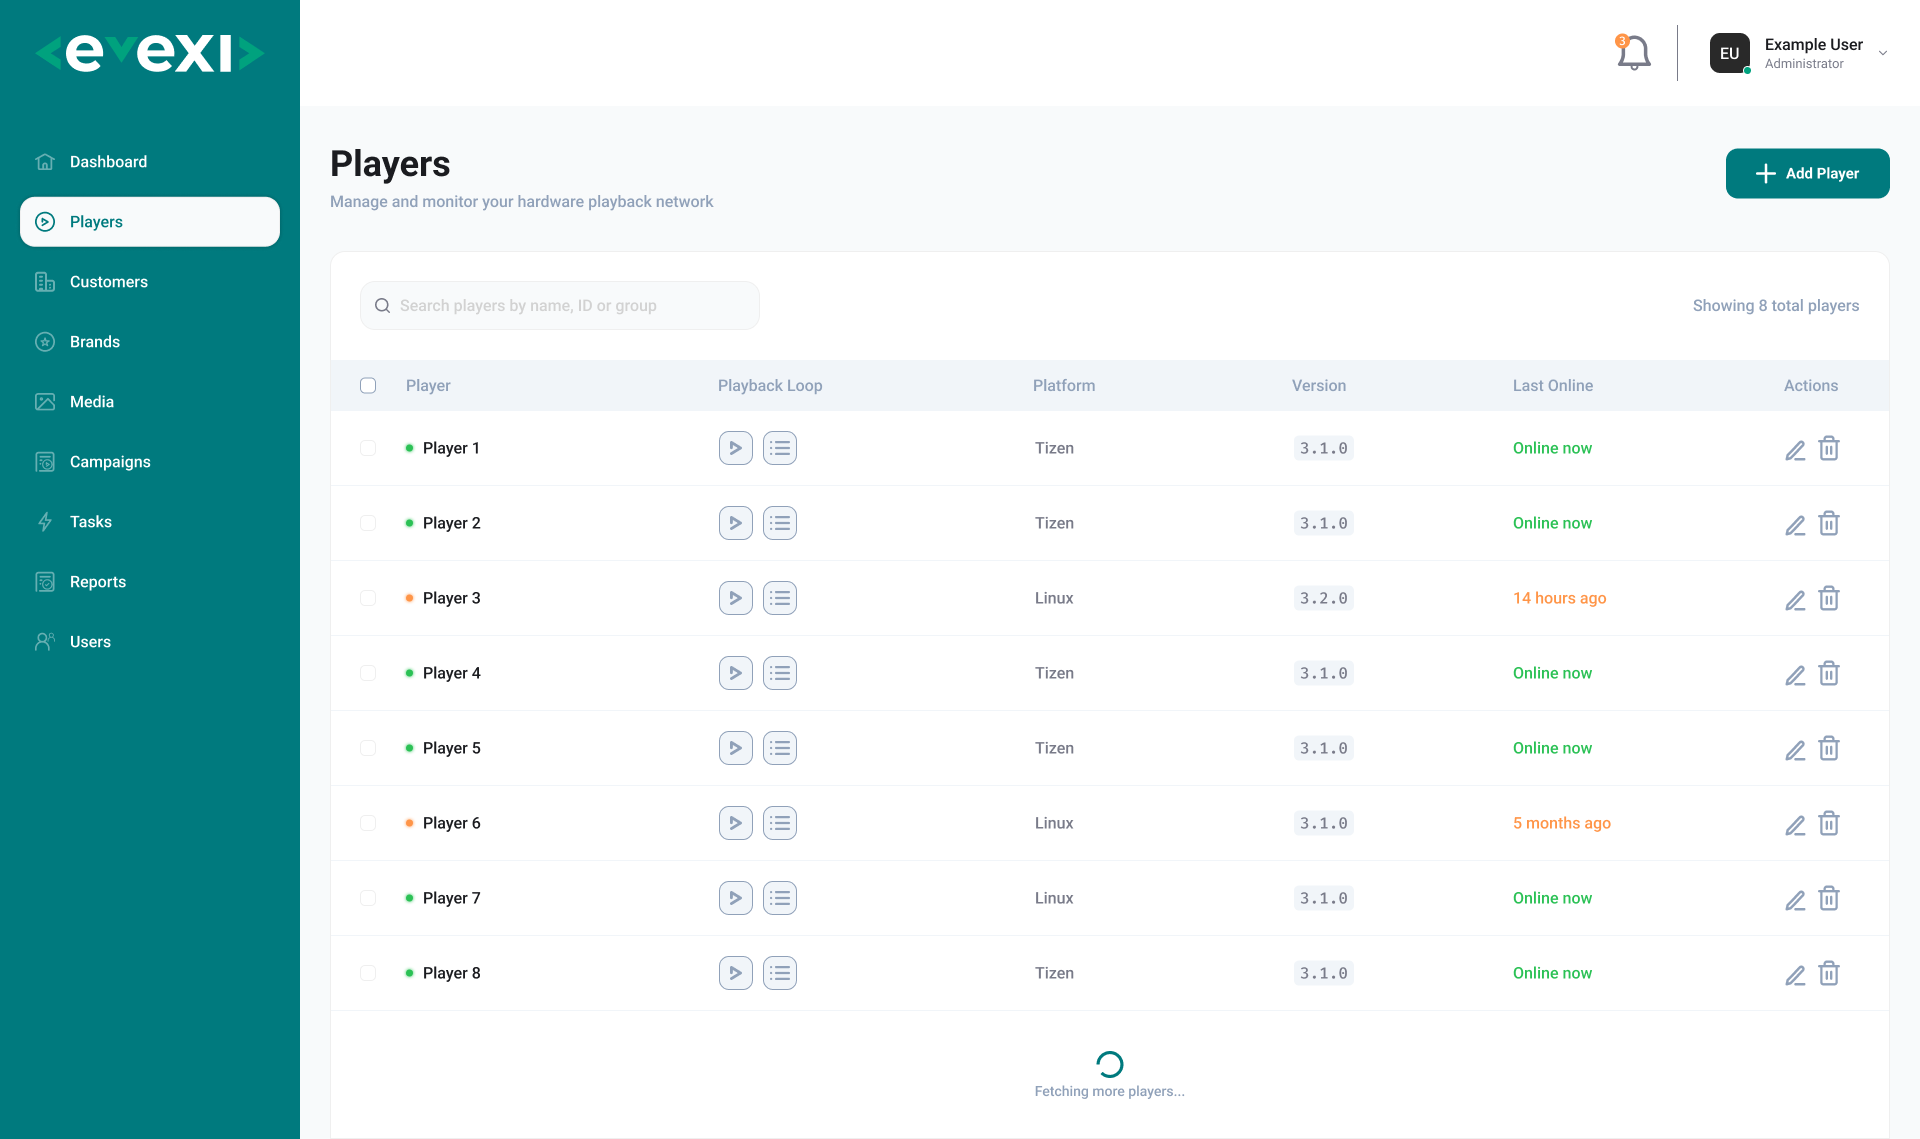1920x1139 pixels.
Task: Click the Player 4 play preview icon
Action: (x=736, y=673)
